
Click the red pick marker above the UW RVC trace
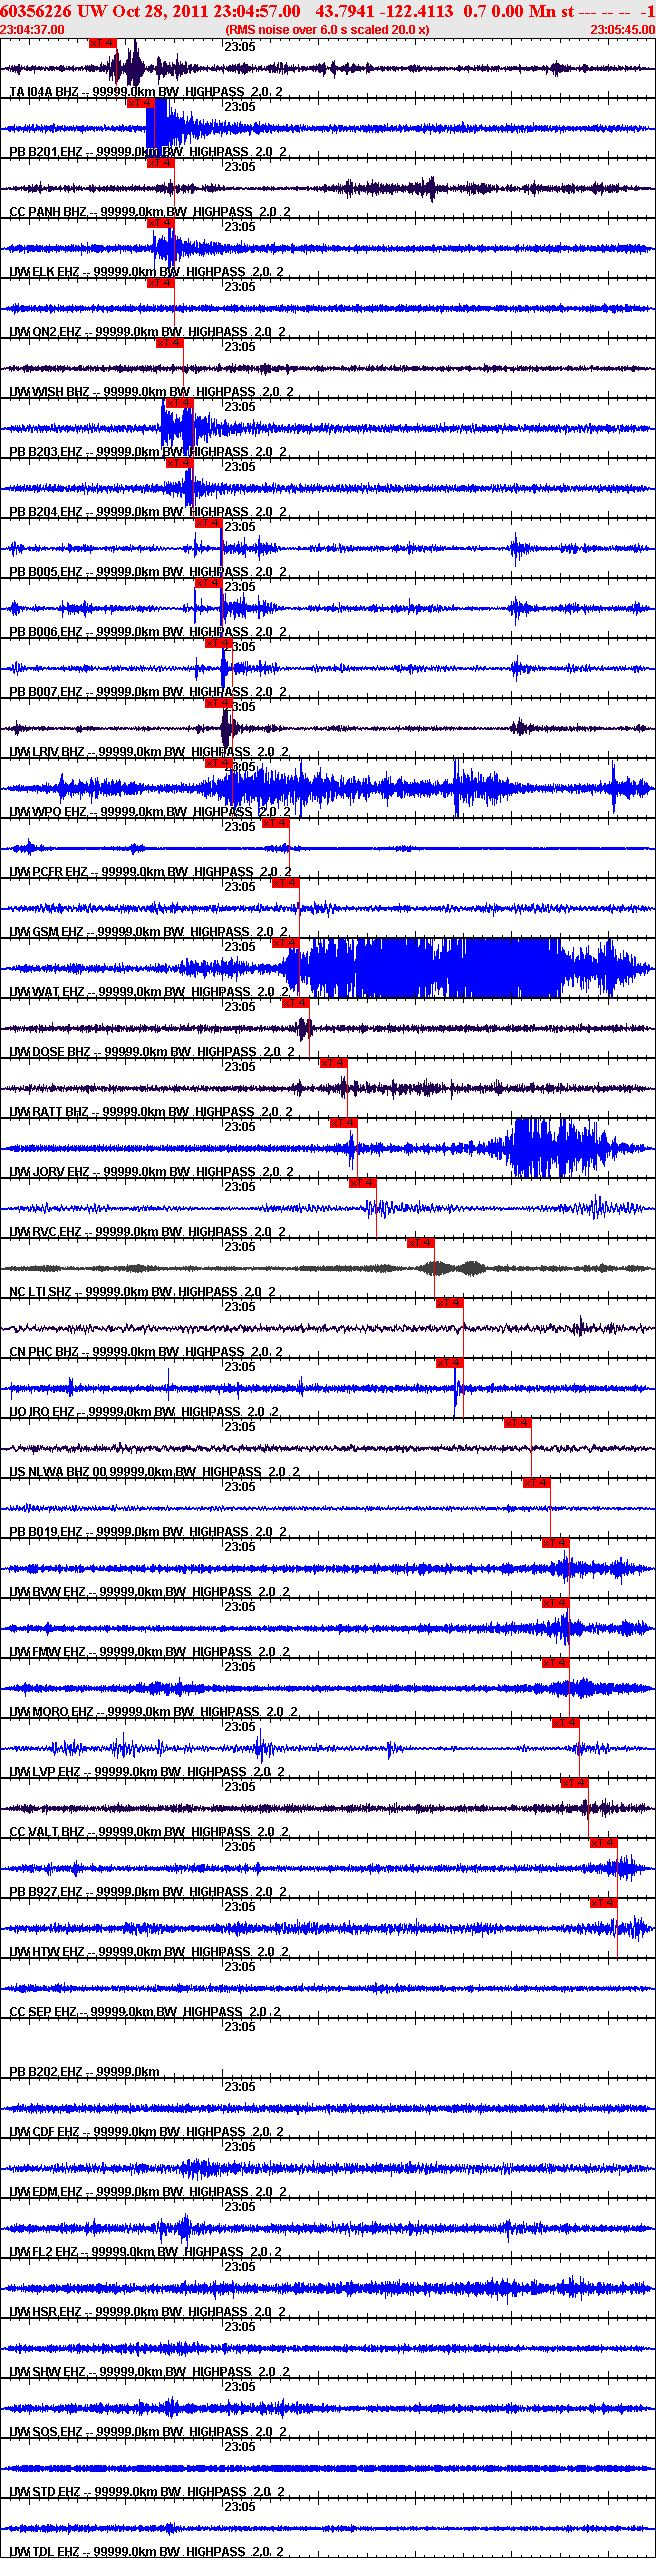pos(363,1183)
